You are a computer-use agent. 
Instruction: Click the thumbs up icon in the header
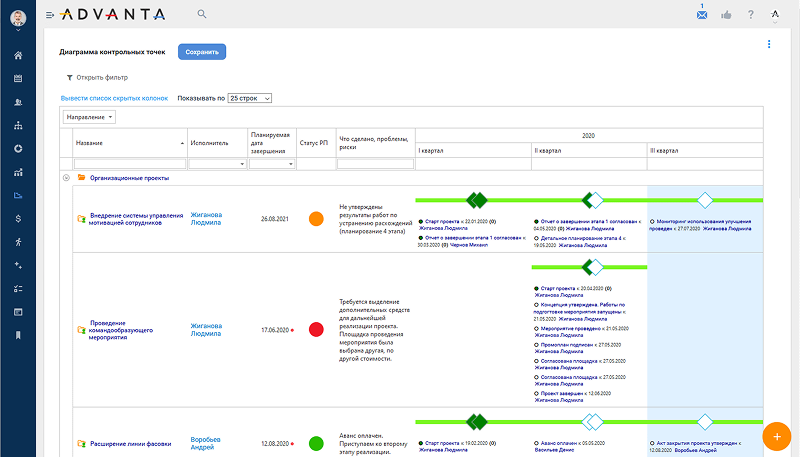click(x=726, y=15)
